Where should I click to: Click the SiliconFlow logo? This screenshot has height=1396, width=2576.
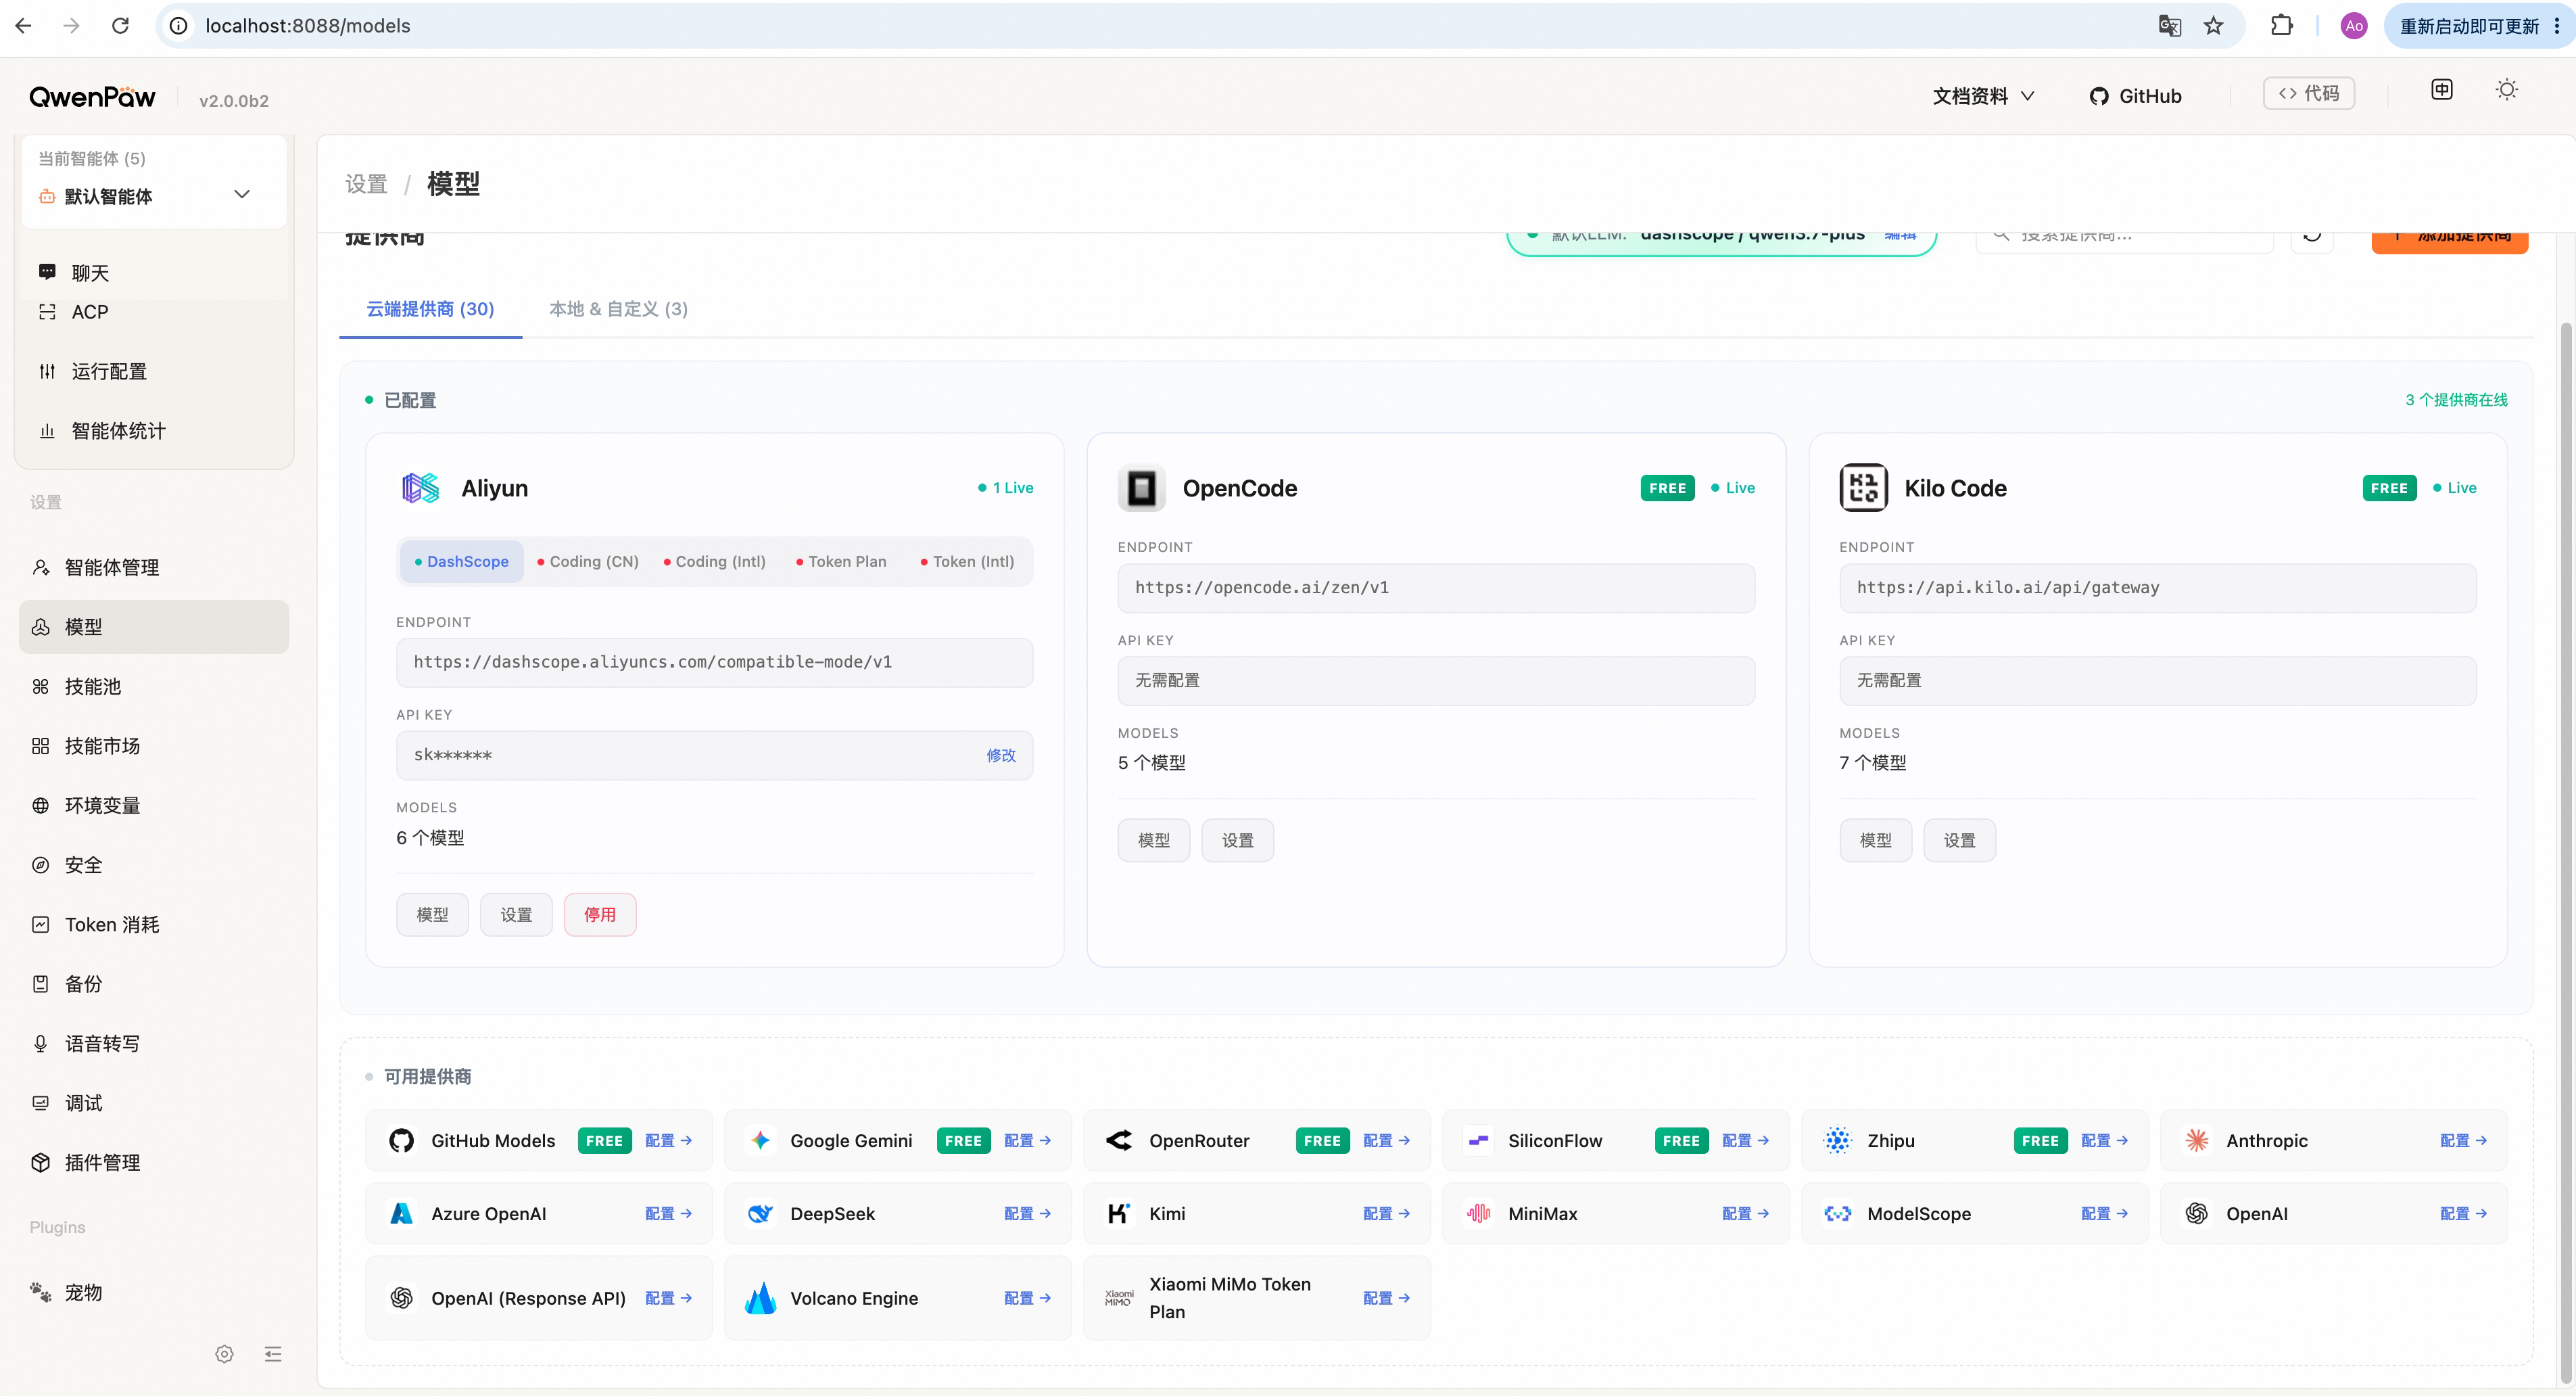point(1479,1141)
